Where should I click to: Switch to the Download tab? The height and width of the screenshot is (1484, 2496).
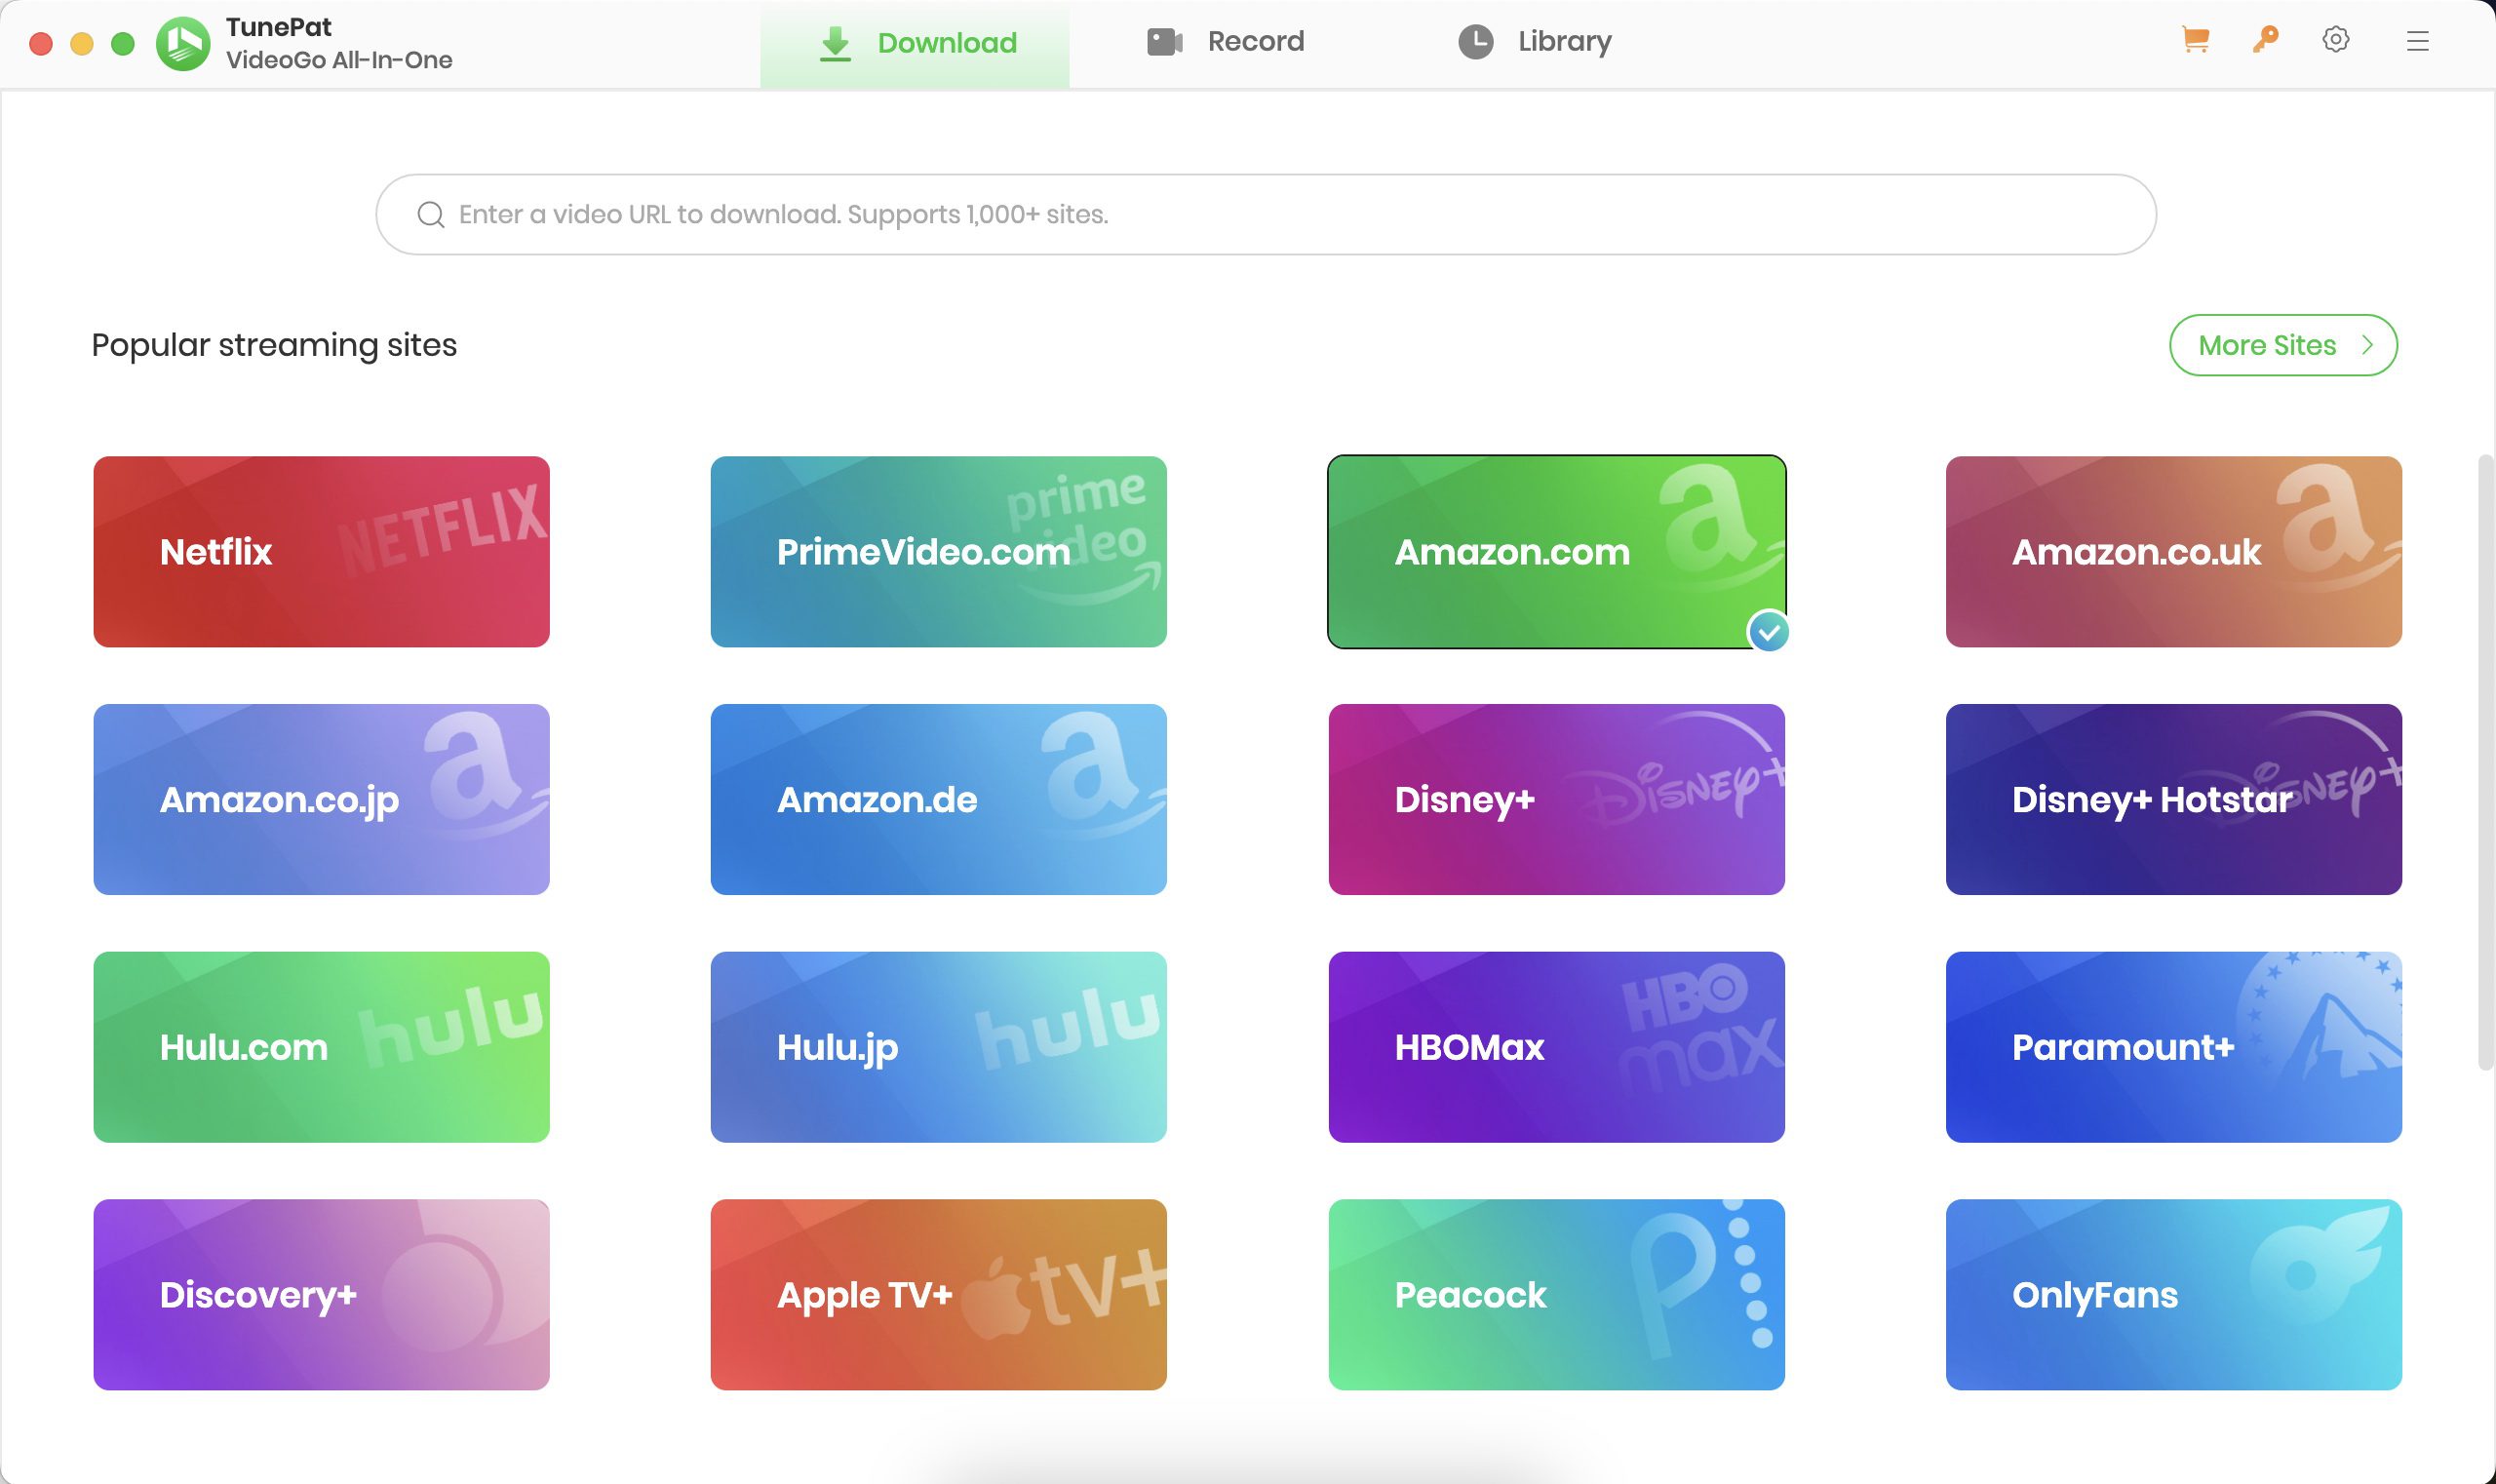point(915,43)
